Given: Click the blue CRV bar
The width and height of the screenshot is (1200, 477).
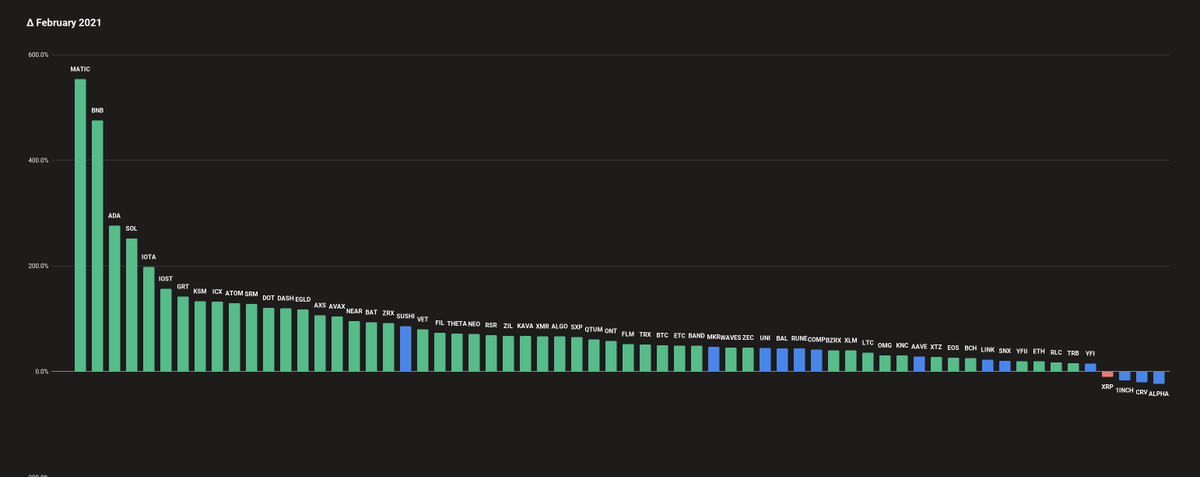Looking at the screenshot, I should [x=1141, y=377].
